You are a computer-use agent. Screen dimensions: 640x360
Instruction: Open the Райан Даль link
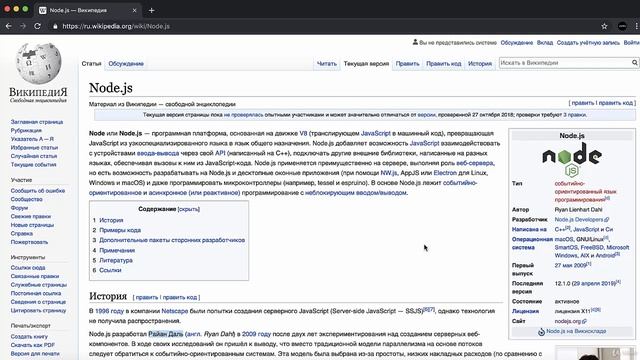[x=166, y=334]
